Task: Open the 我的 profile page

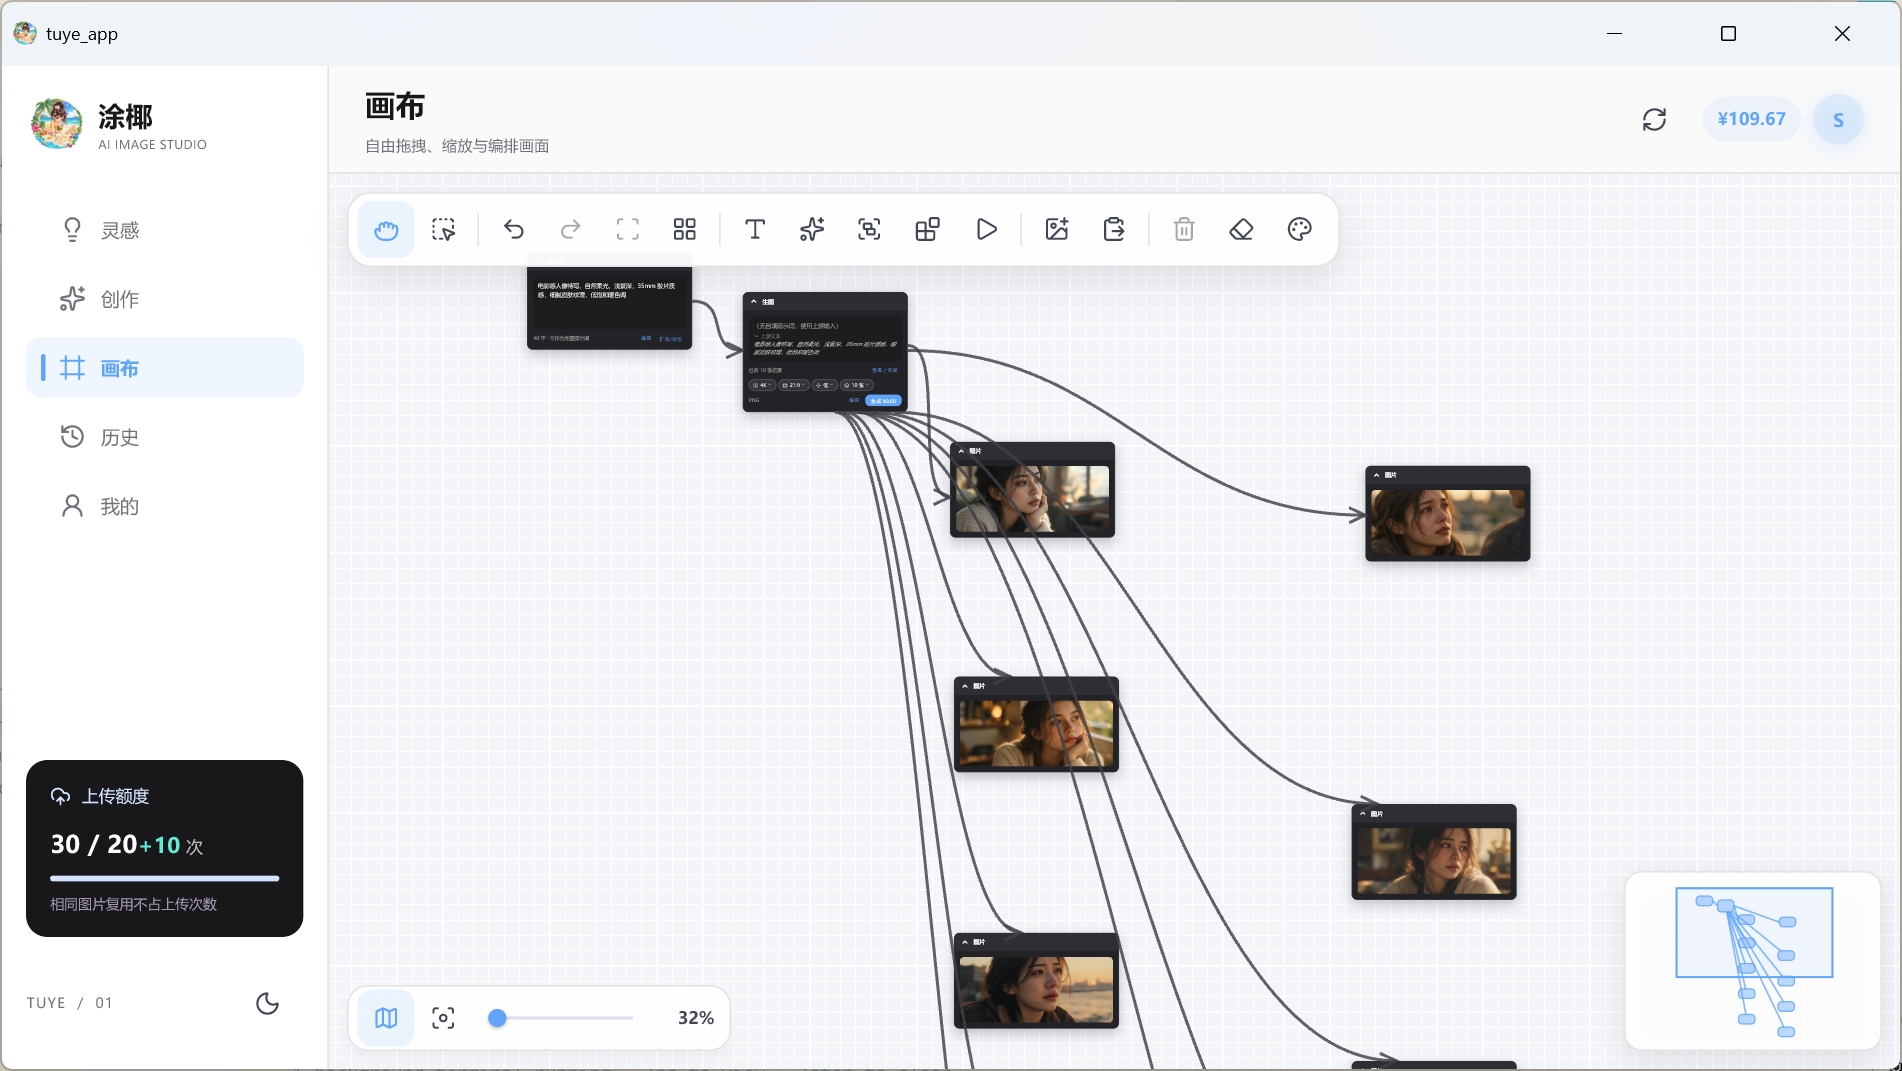Action: pyautogui.click(x=165, y=506)
